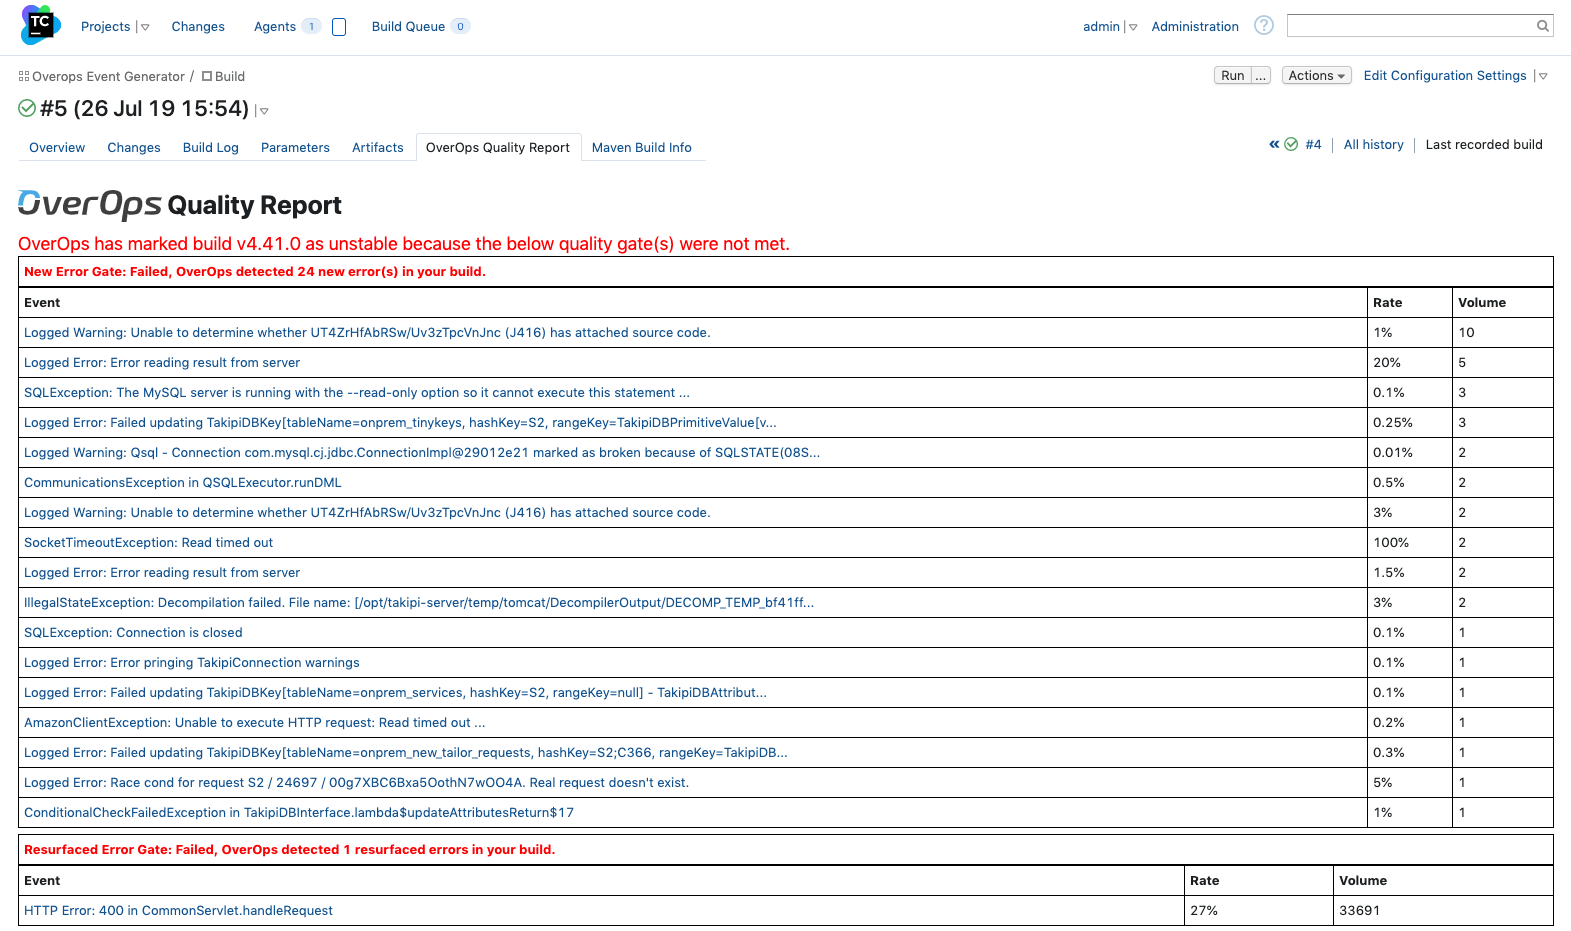Click the Agents count badge
The image size is (1571, 931).
click(x=311, y=26)
